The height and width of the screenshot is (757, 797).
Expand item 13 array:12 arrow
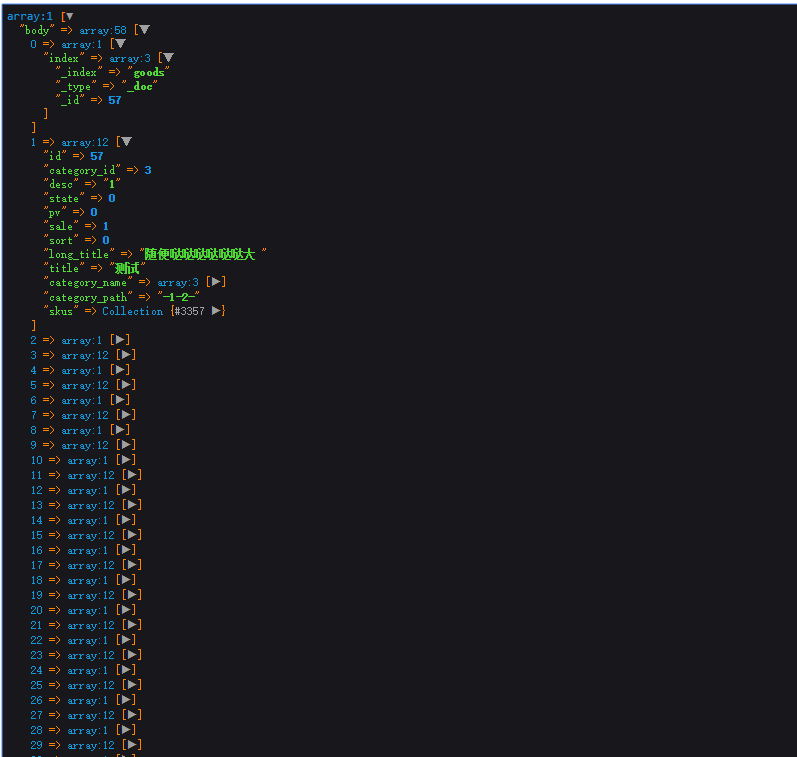coord(133,505)
